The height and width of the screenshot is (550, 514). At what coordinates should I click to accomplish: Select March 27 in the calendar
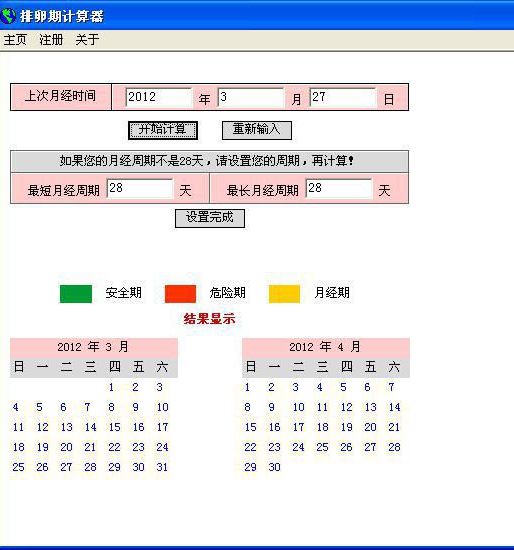point(66,467)
